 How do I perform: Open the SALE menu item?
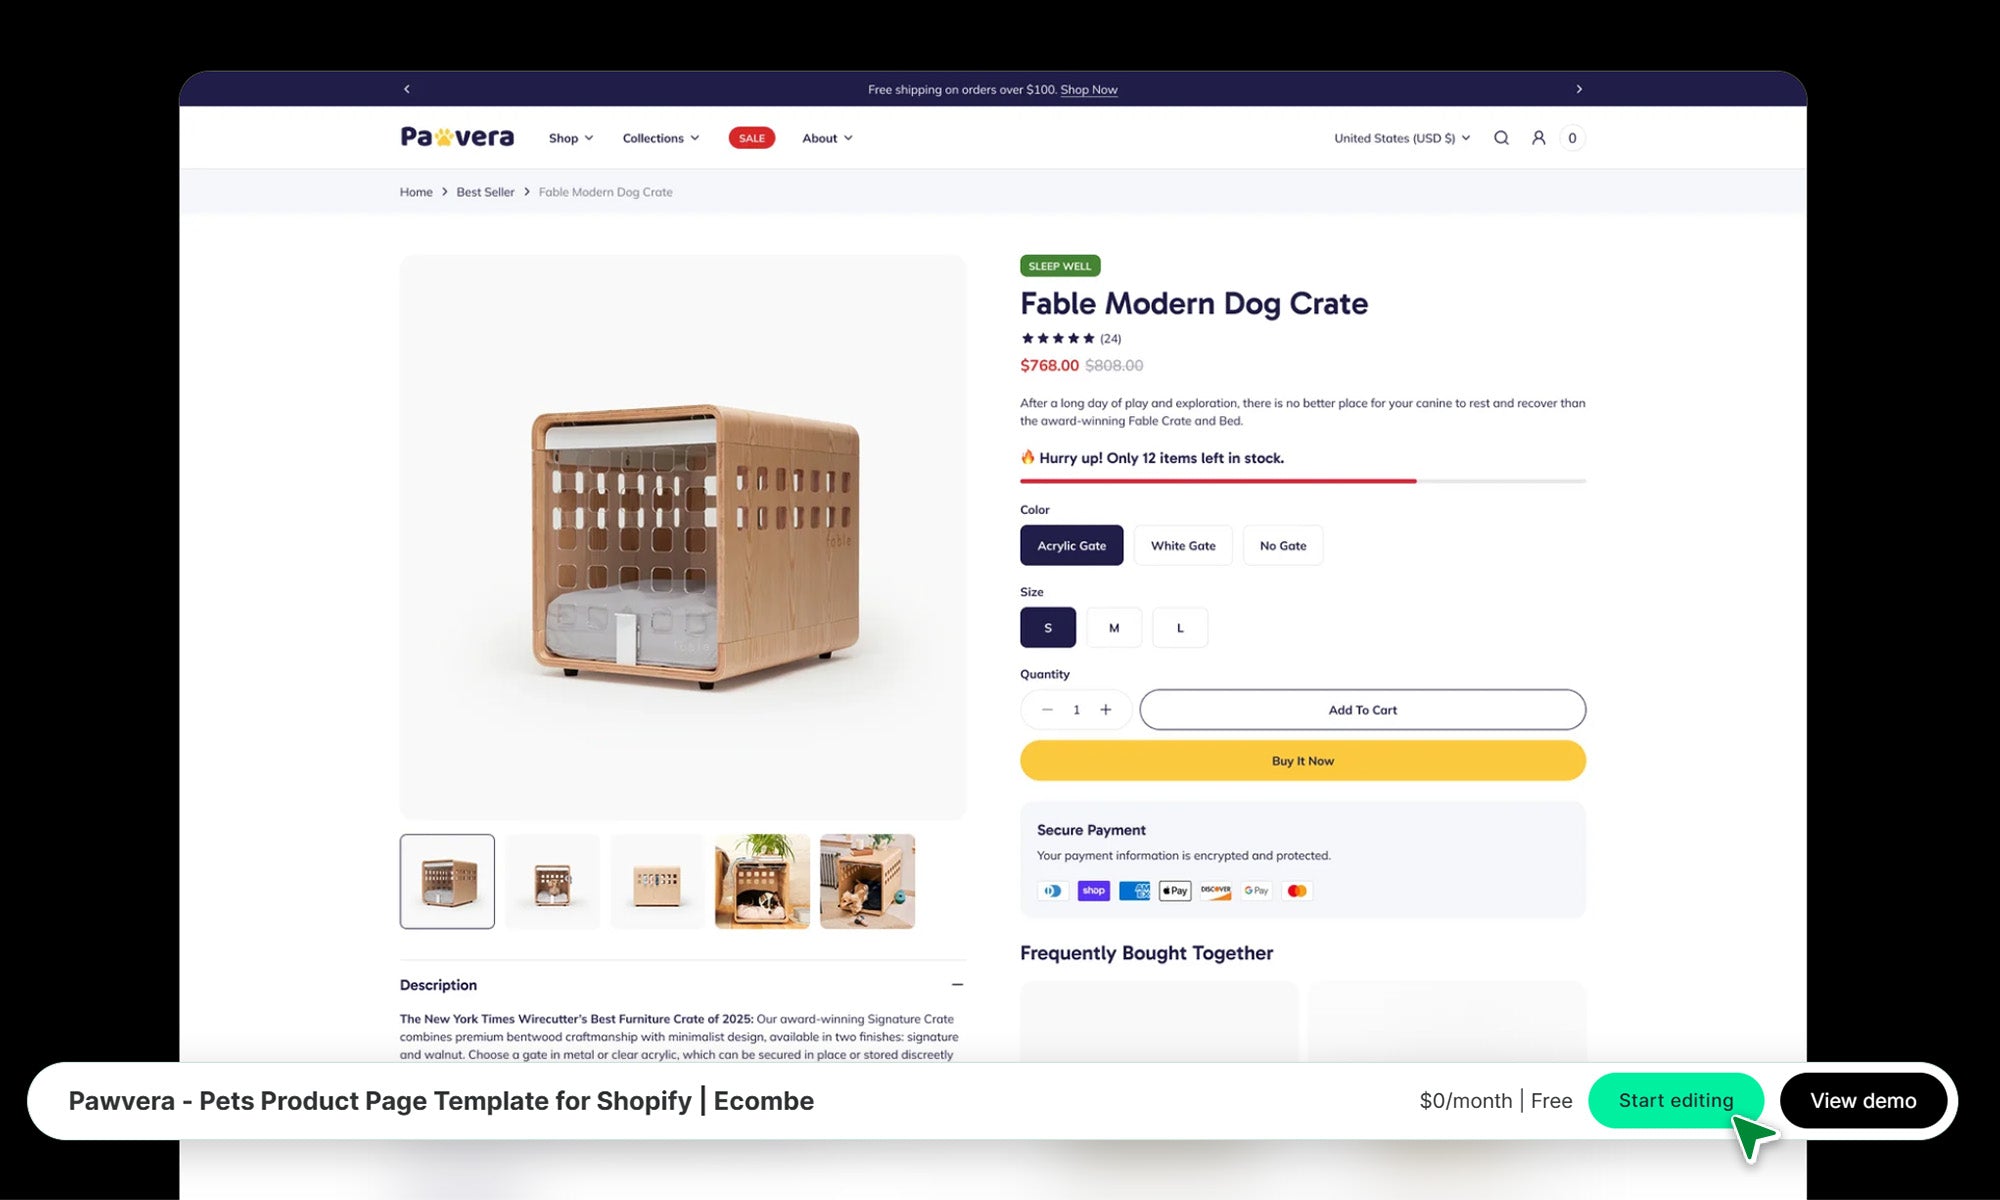click(x=752, y=138)
